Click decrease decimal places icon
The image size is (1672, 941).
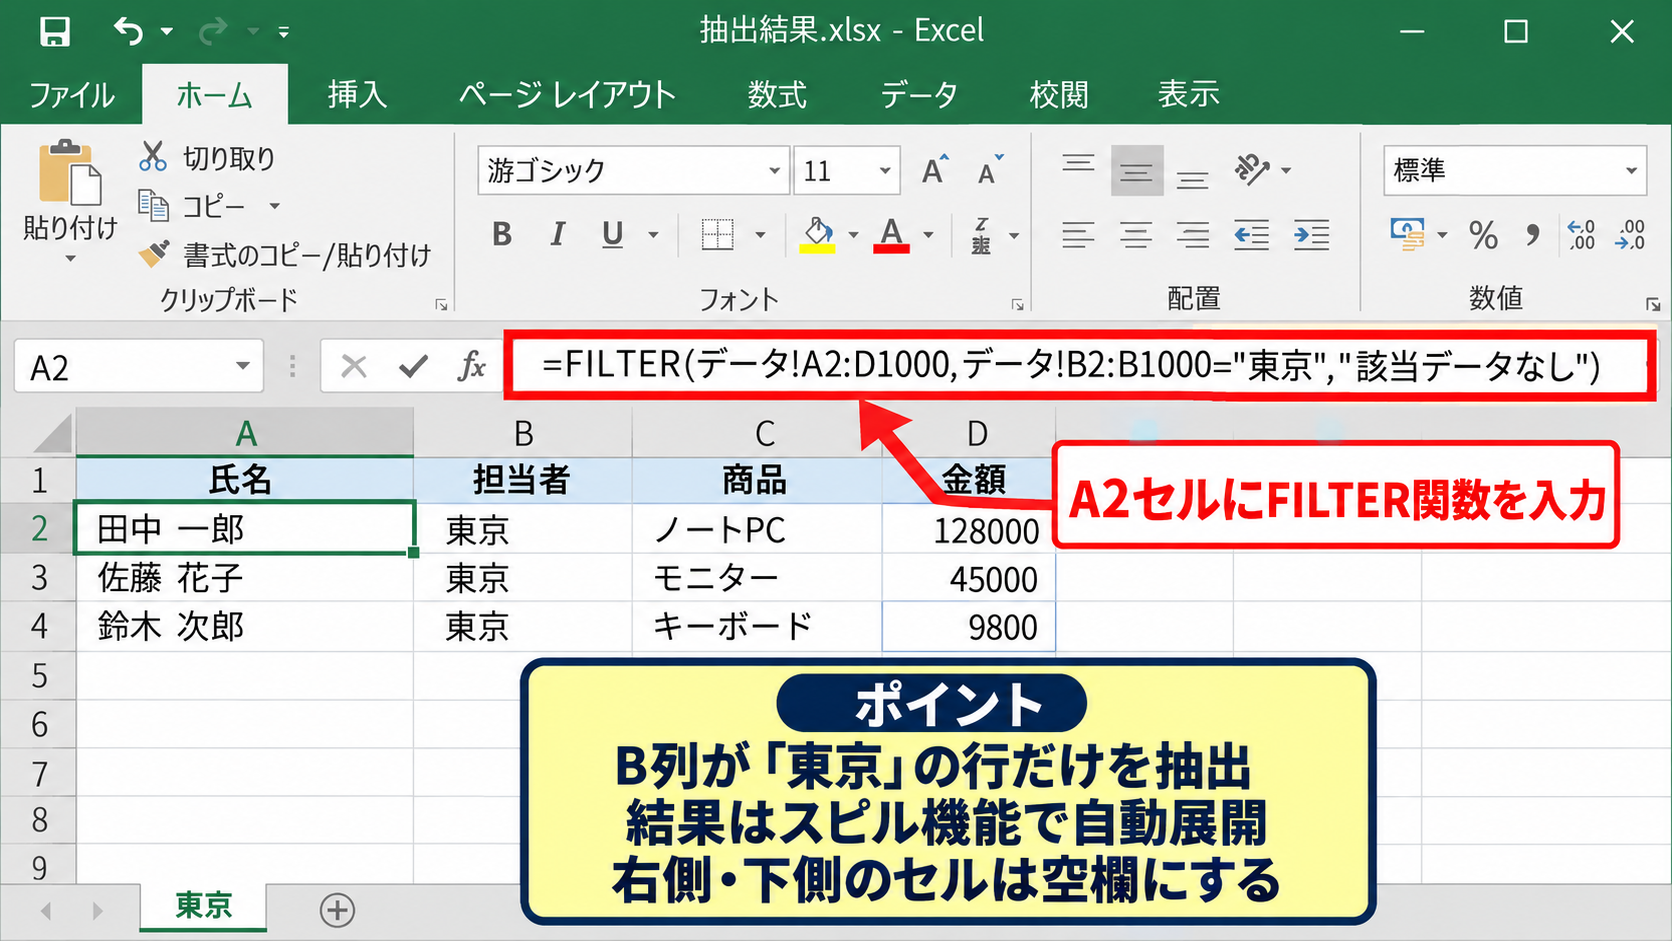coord(1630,235)
